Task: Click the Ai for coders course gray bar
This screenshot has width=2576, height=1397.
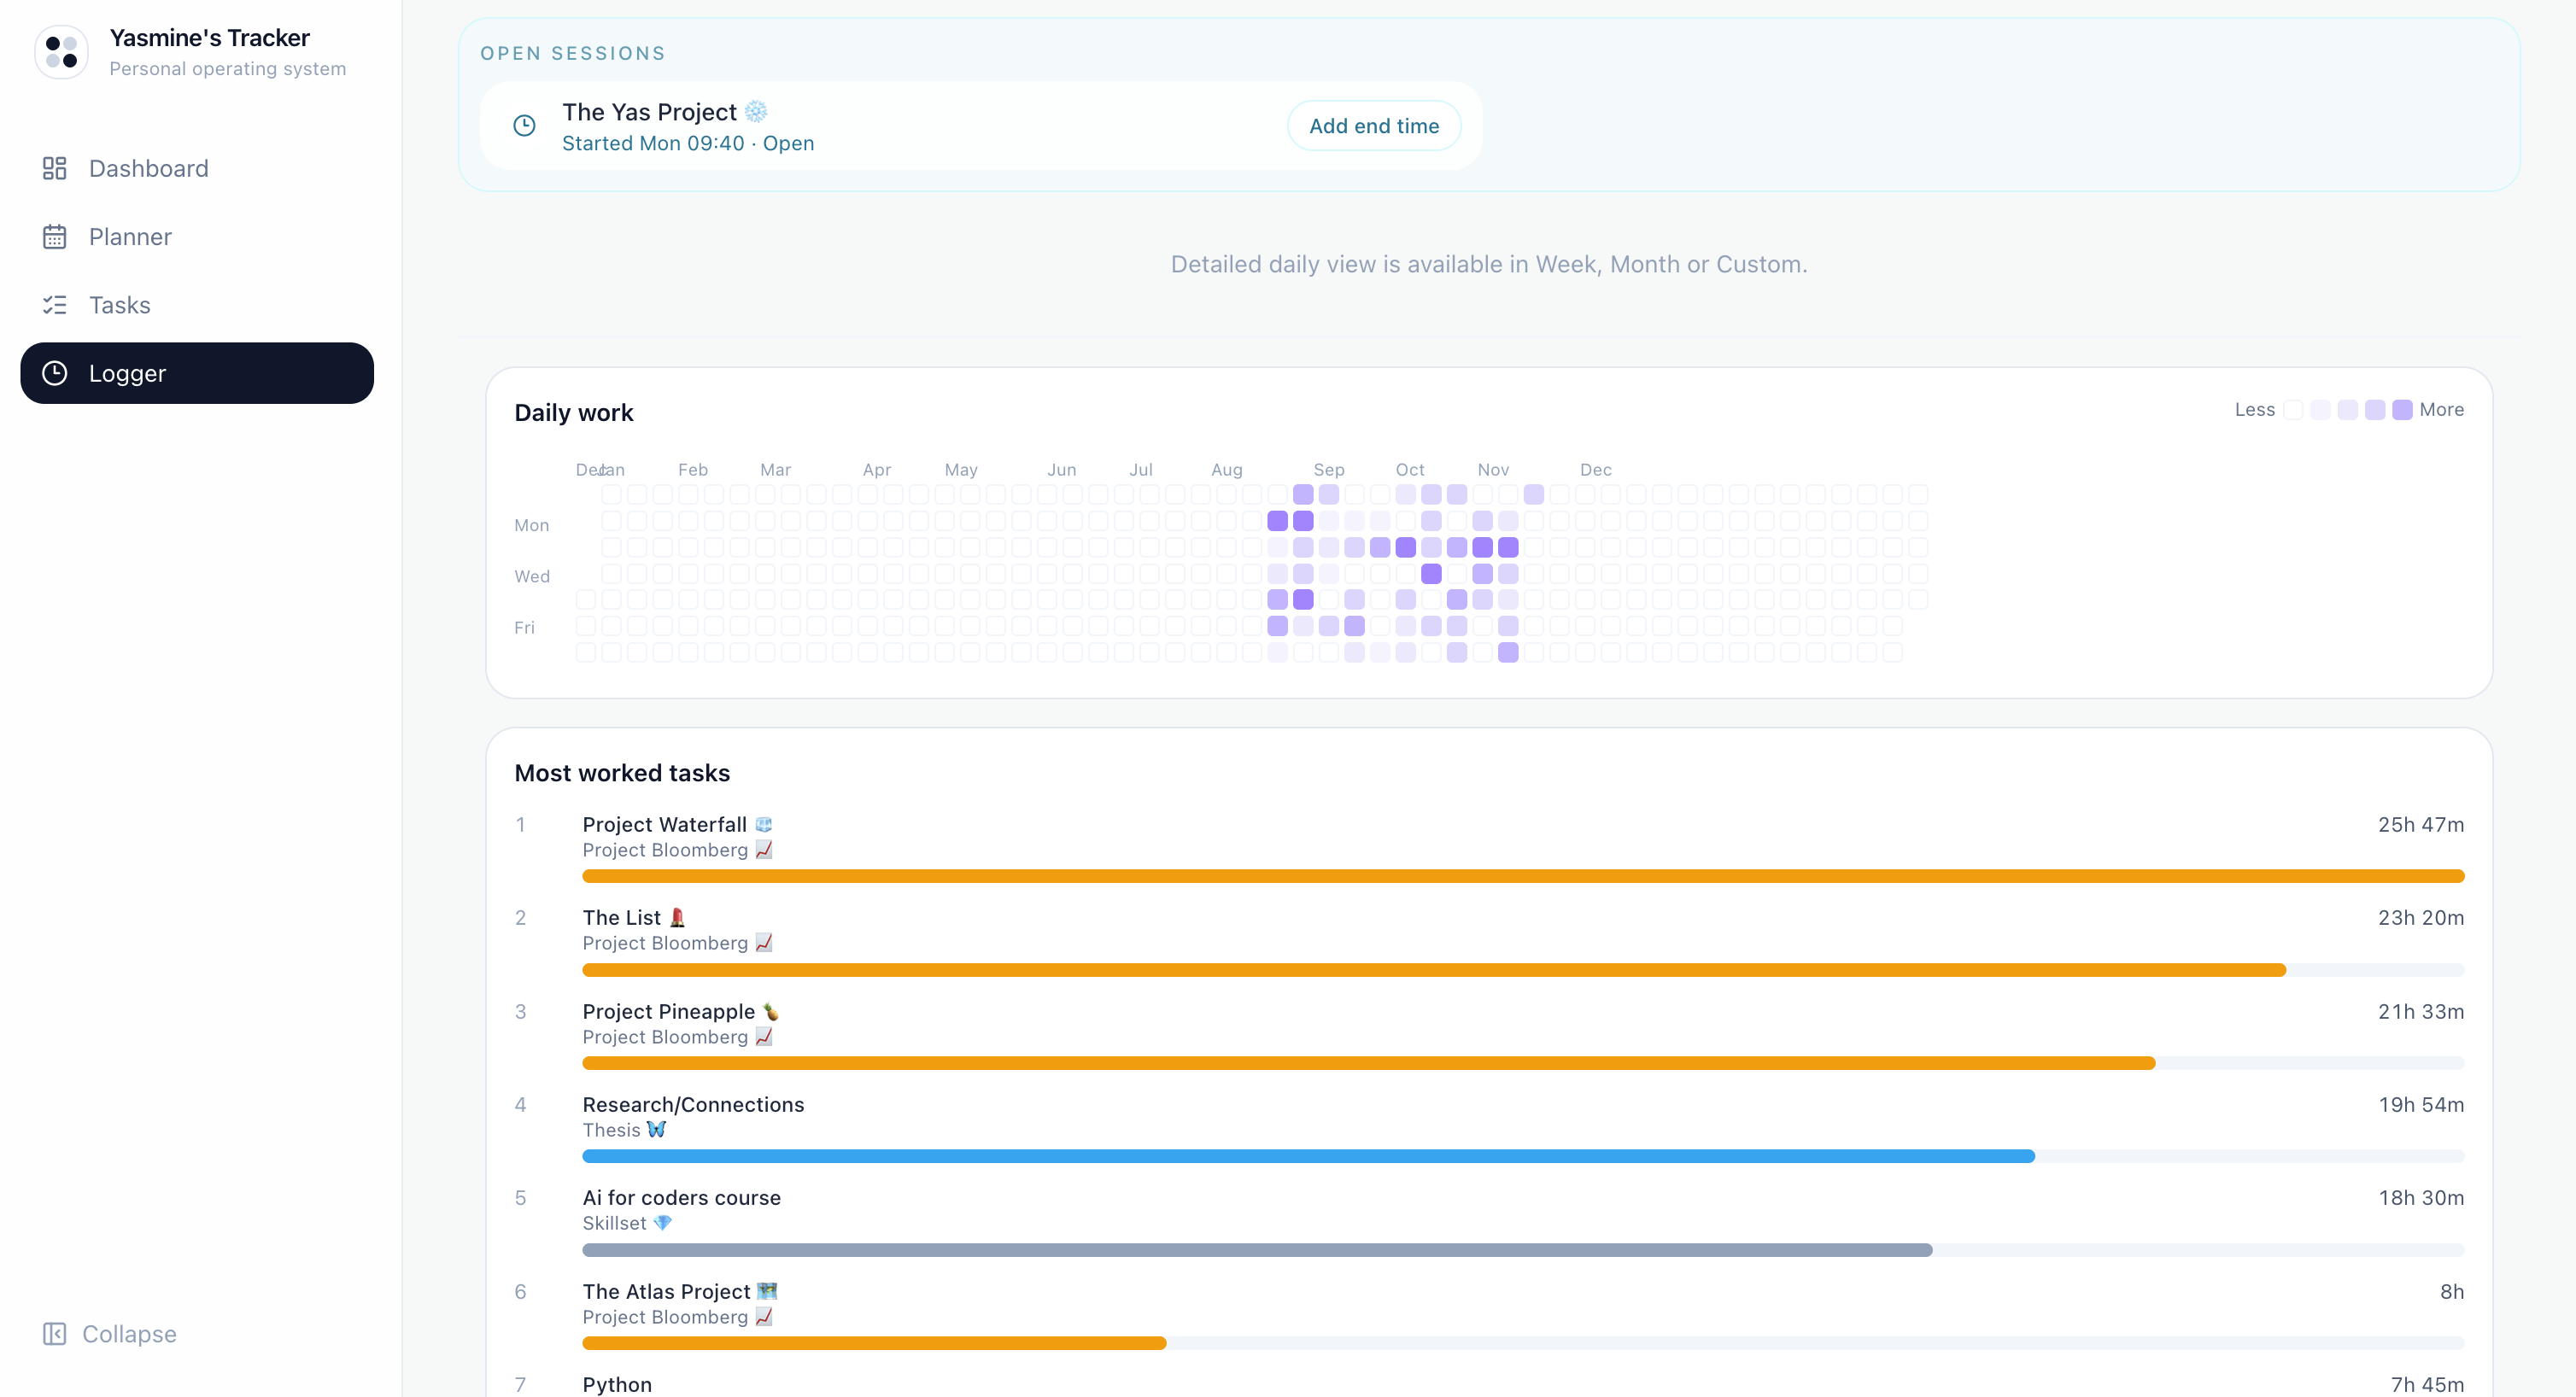Action: click(1257, 1250)
